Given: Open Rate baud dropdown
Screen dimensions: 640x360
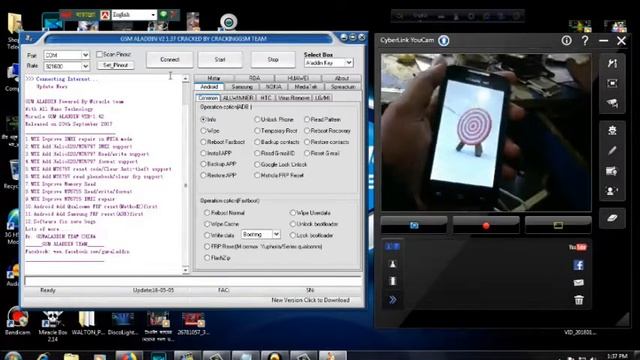Looking at the screenshot, I should [85, 66].
